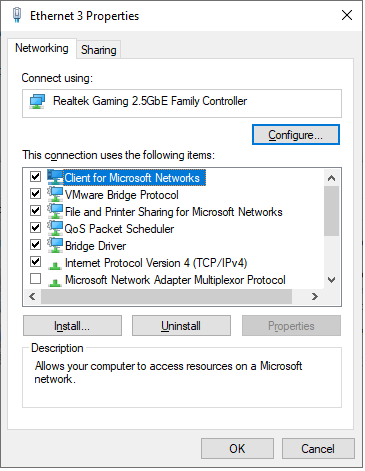Image resolution: width=365 pixels, height=471 pixels.
Task: Switch to the Sharing tab
Action: [x=99, y=50]
